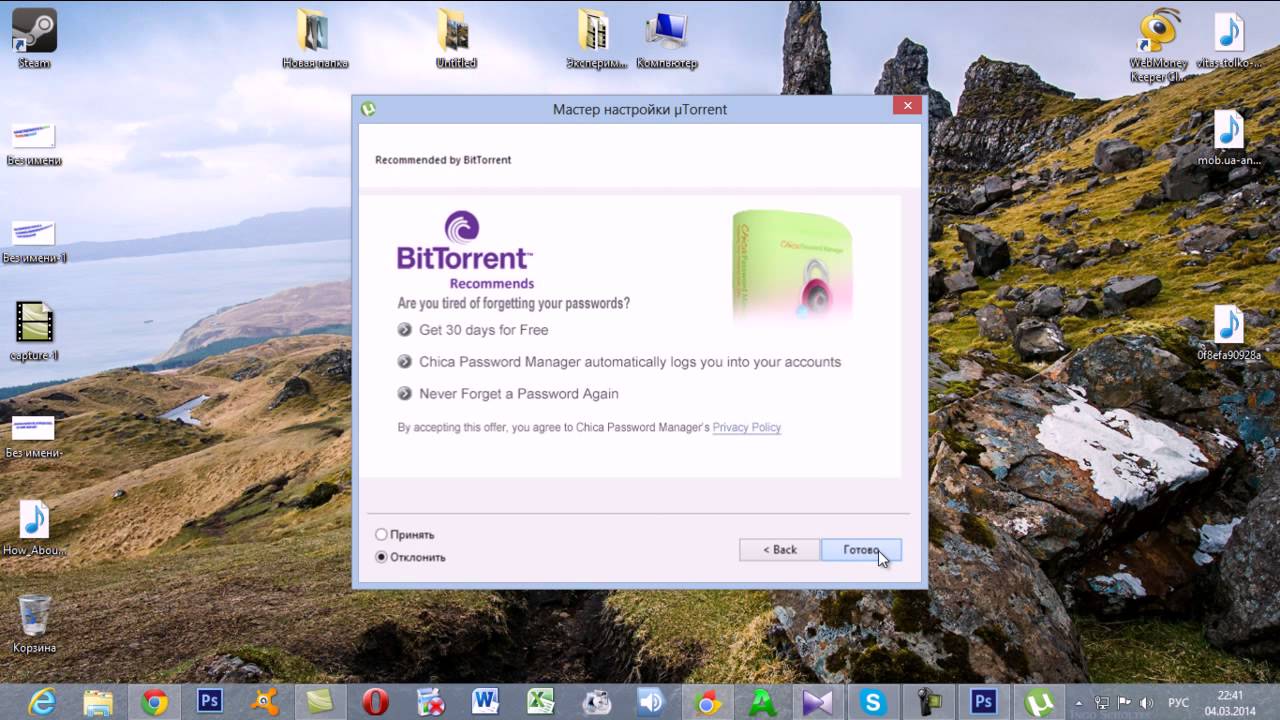The width and height of the screenshot is (1280, 720).
Task: Close the µTorrent setup wizard
Action: [x=907, y=106]
